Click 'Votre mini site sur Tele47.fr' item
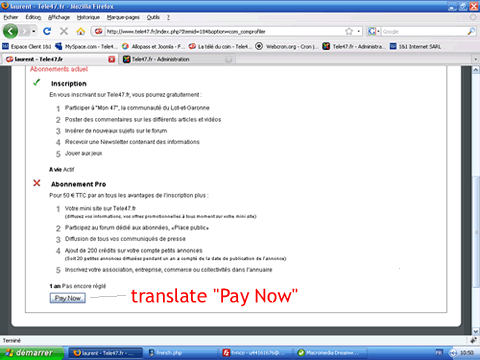 click(100, 209)
